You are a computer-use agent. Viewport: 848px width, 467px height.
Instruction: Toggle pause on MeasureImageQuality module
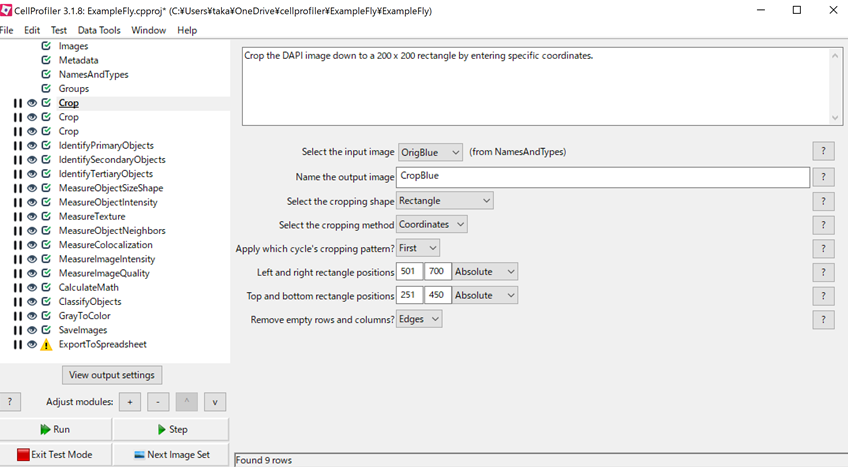pyautogui.click(x=18, y=273)
